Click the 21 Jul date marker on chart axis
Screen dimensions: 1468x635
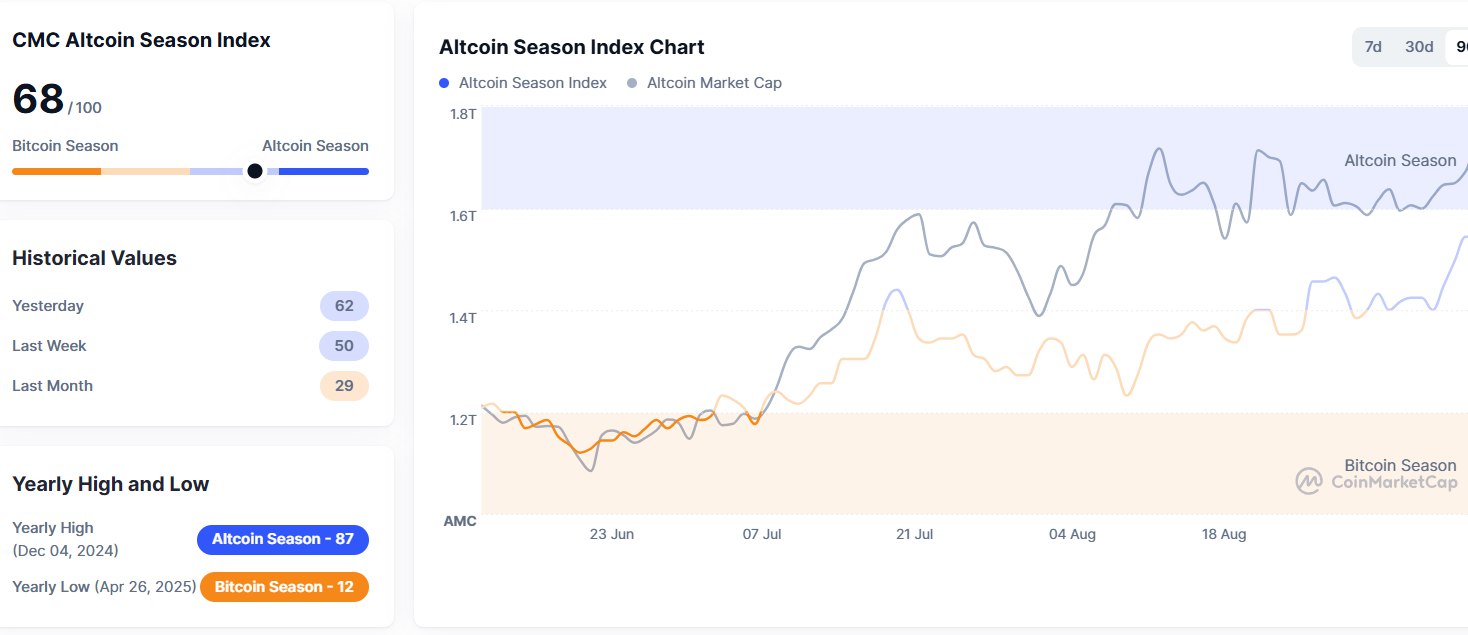[x=914, y=534]
